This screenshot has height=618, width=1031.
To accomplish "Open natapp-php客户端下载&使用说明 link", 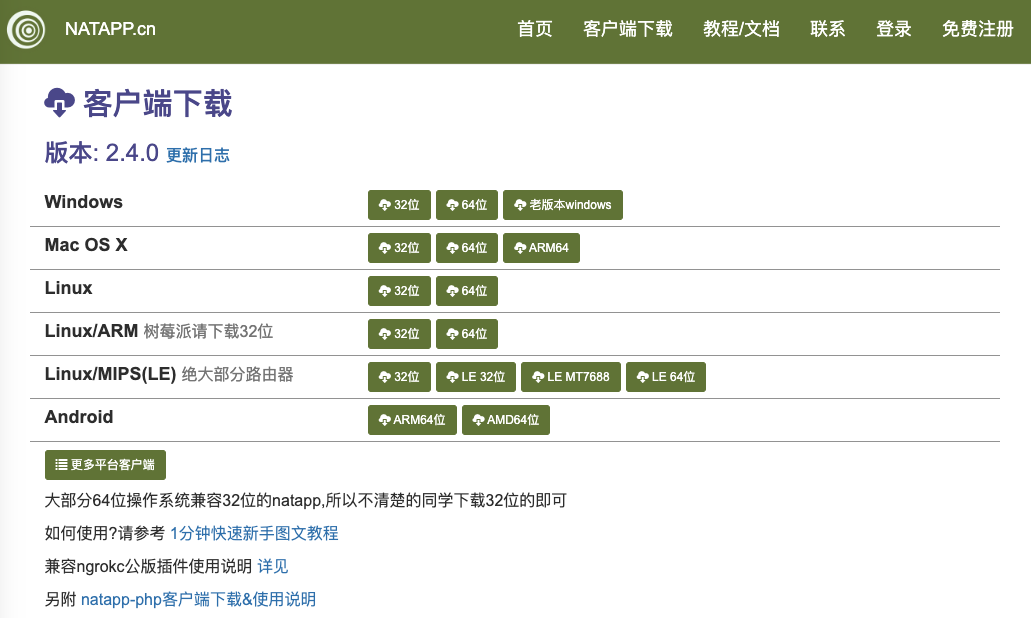I will (199, 599).
